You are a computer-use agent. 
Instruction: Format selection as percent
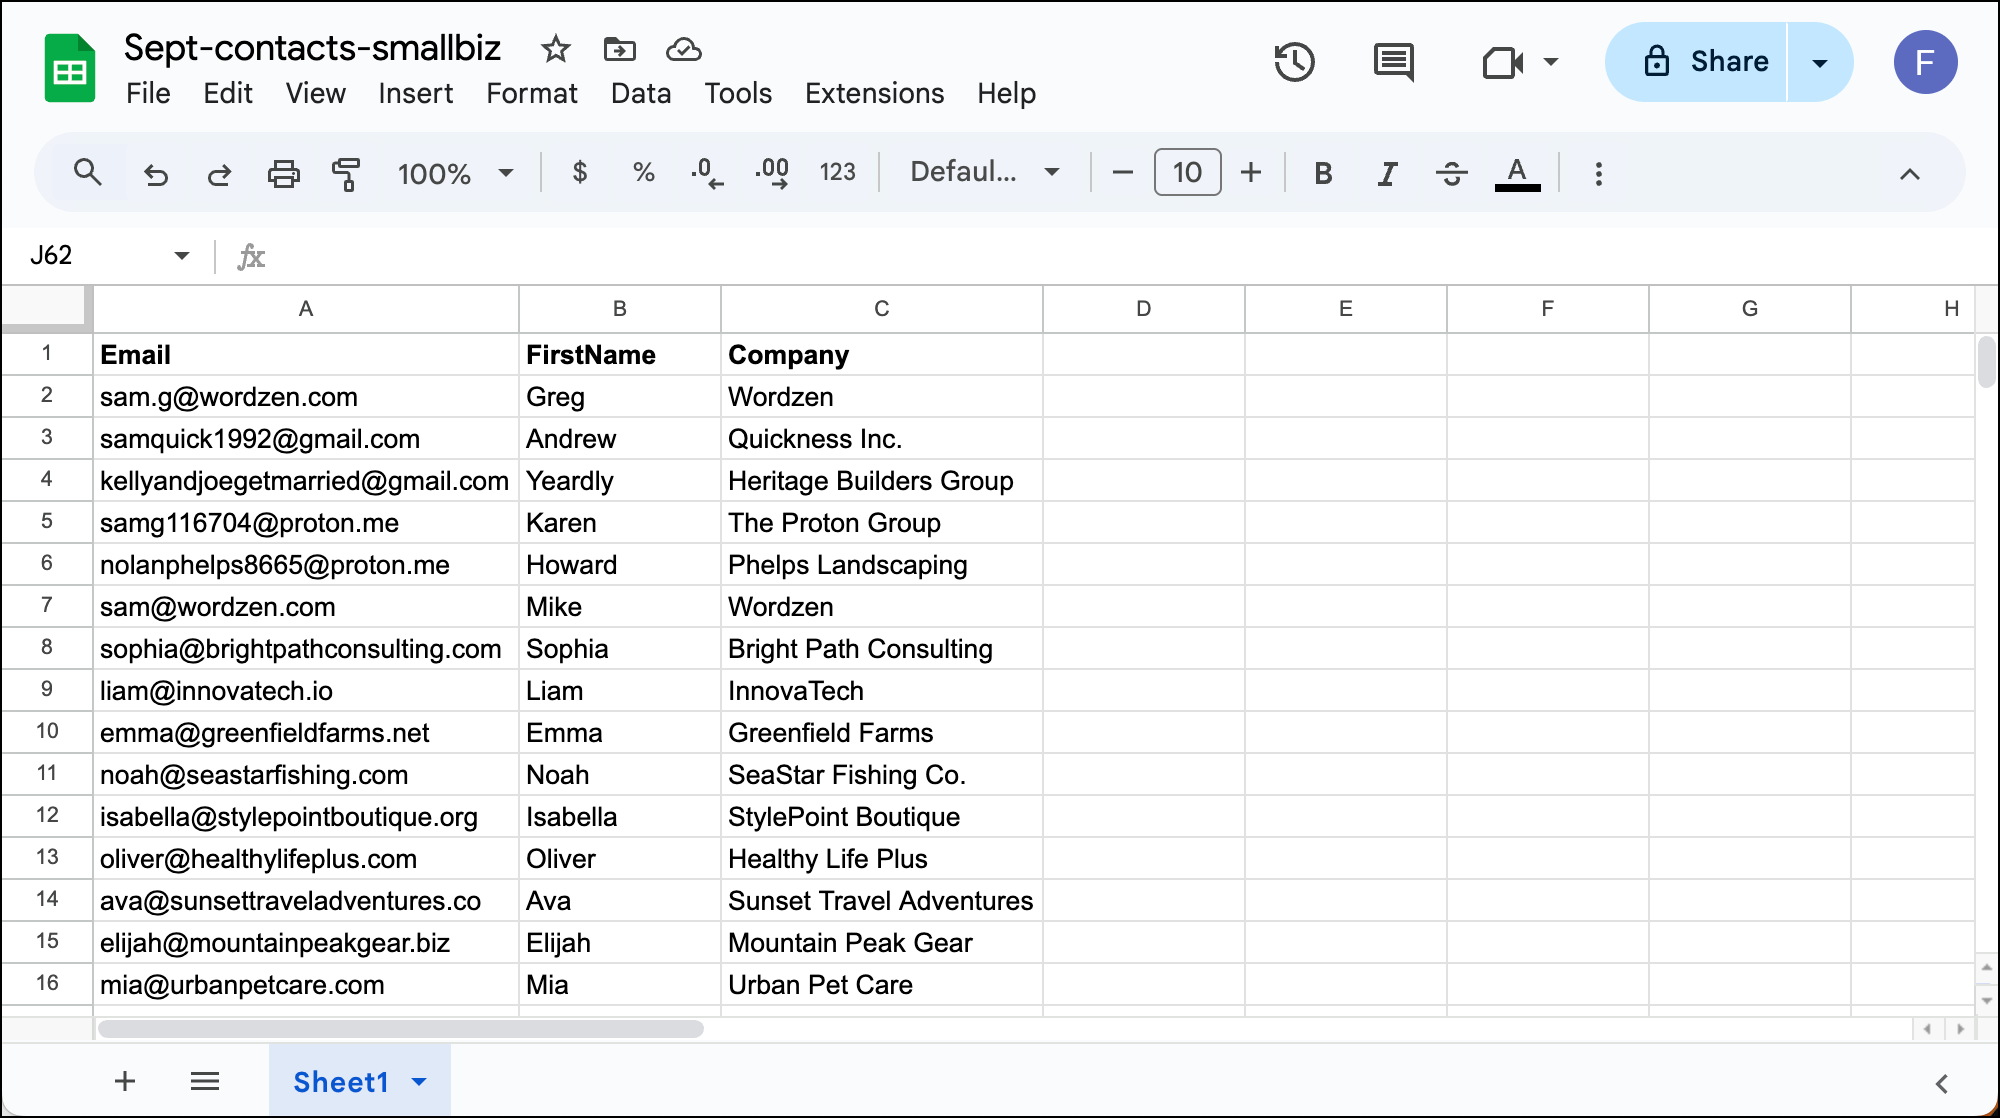pyautogui.click(x=643, y=172)
